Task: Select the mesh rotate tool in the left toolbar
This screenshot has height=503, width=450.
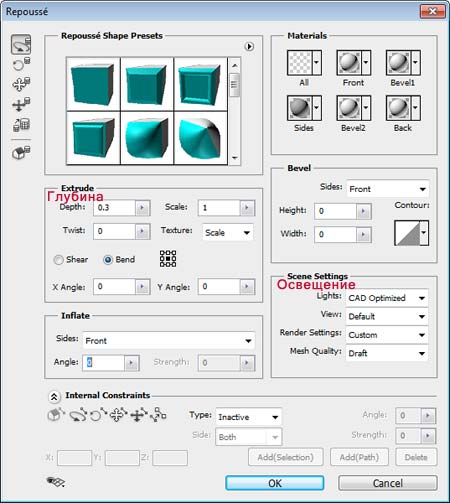Action: tap(21, 44)
